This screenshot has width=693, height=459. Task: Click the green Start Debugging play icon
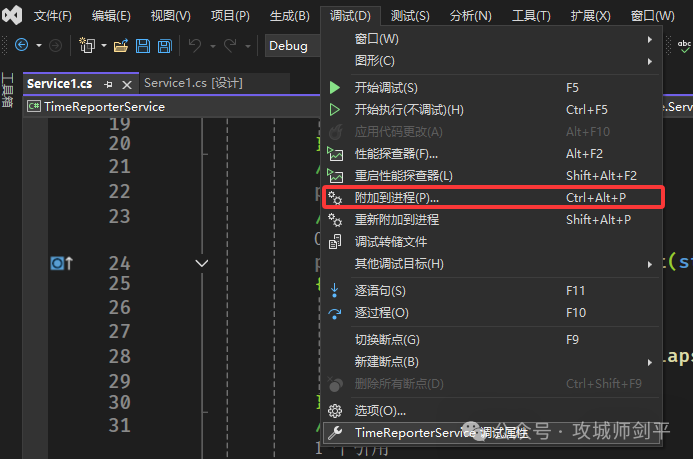(x=335, y=87)
